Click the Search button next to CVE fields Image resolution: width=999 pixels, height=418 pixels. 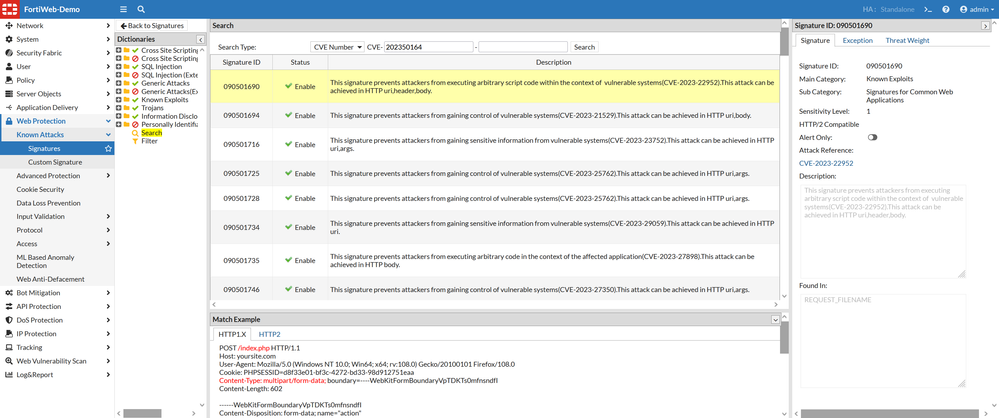pyautogui.click(x=584, y=47)
